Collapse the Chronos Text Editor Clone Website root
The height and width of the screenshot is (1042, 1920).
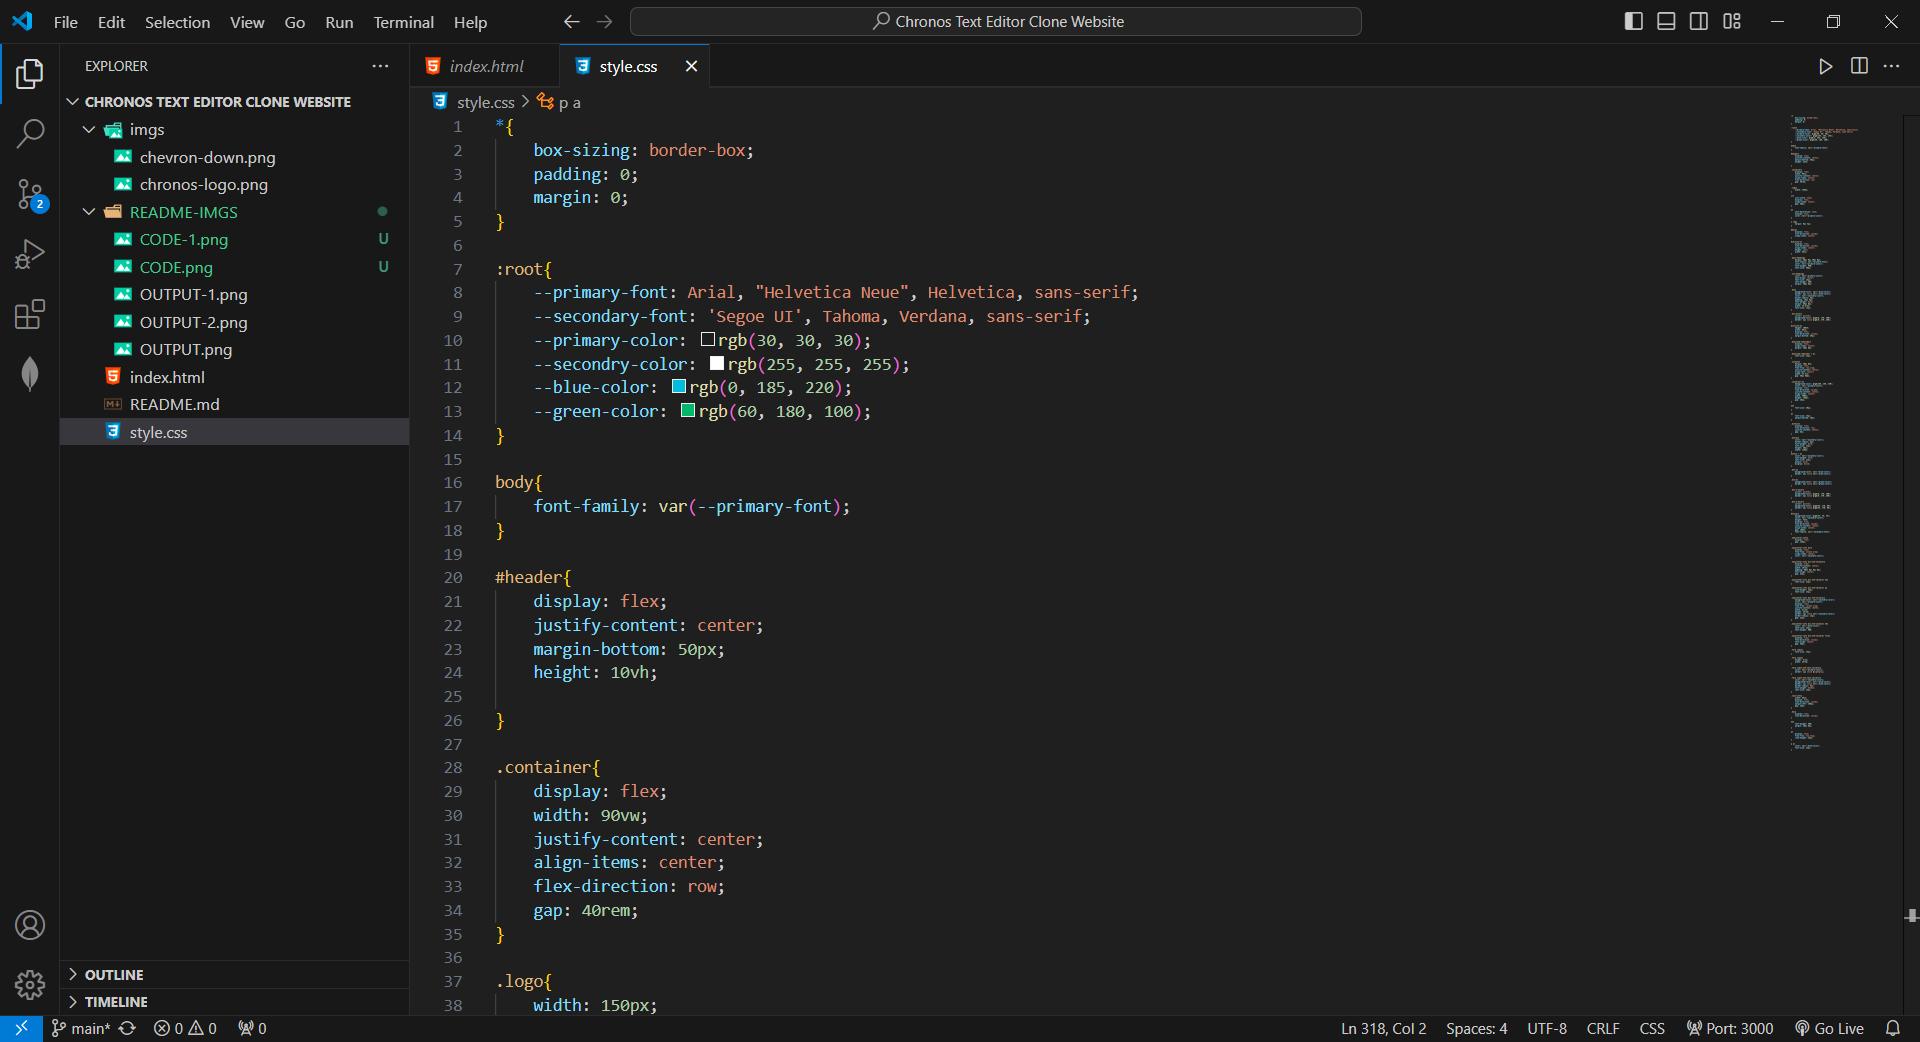point(72,102)
